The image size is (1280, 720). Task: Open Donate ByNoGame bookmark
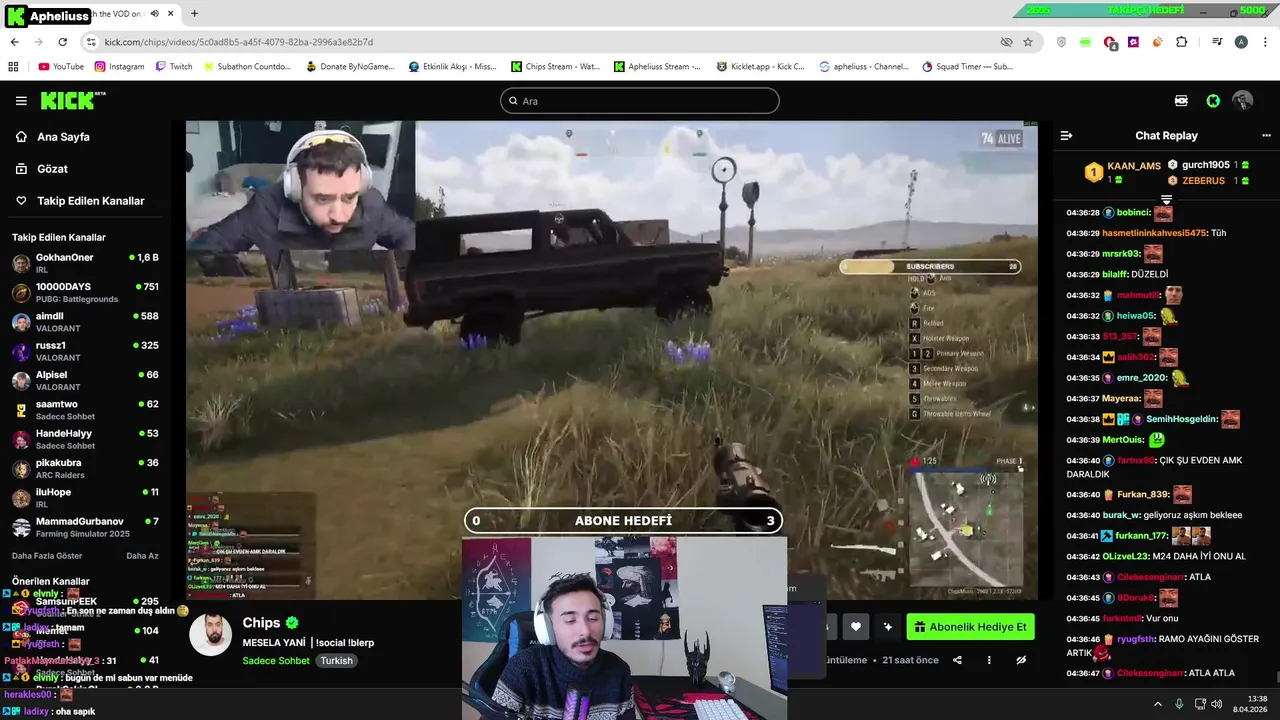coord(350,67)
